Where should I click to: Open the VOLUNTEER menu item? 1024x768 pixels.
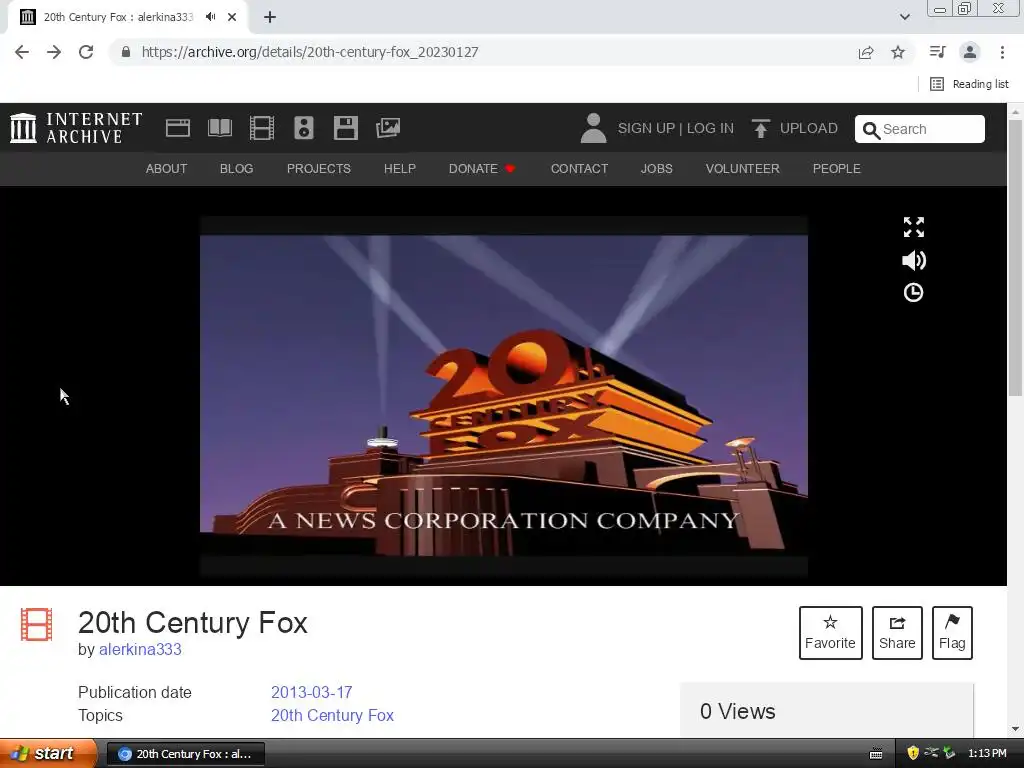point(743,168)
